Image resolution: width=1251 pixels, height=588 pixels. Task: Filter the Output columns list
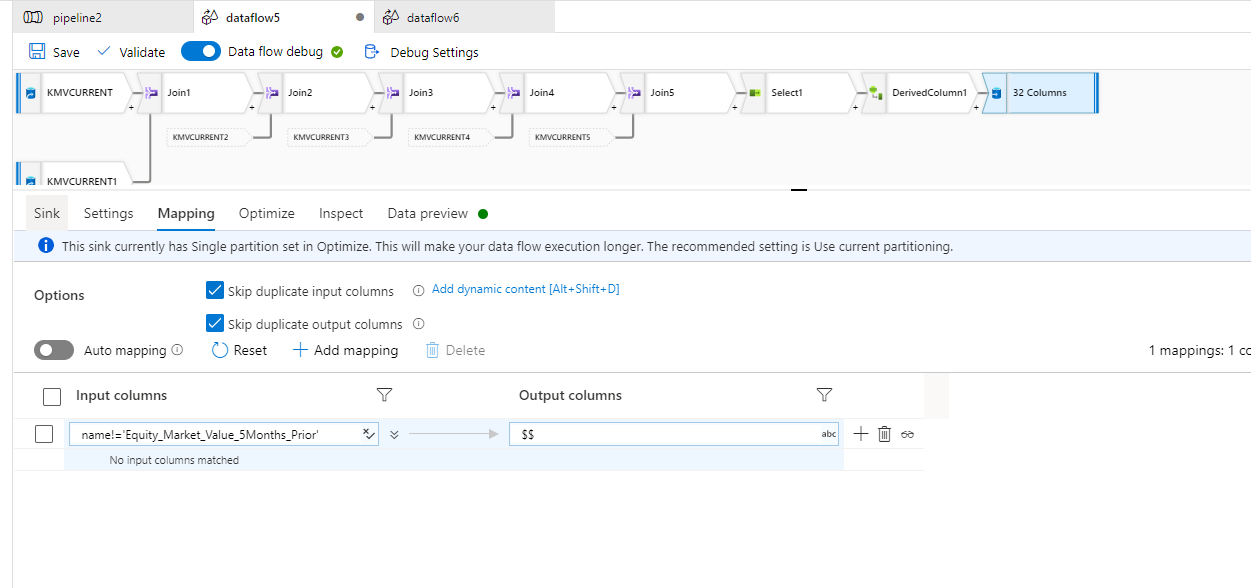click(x=824, y=395)
